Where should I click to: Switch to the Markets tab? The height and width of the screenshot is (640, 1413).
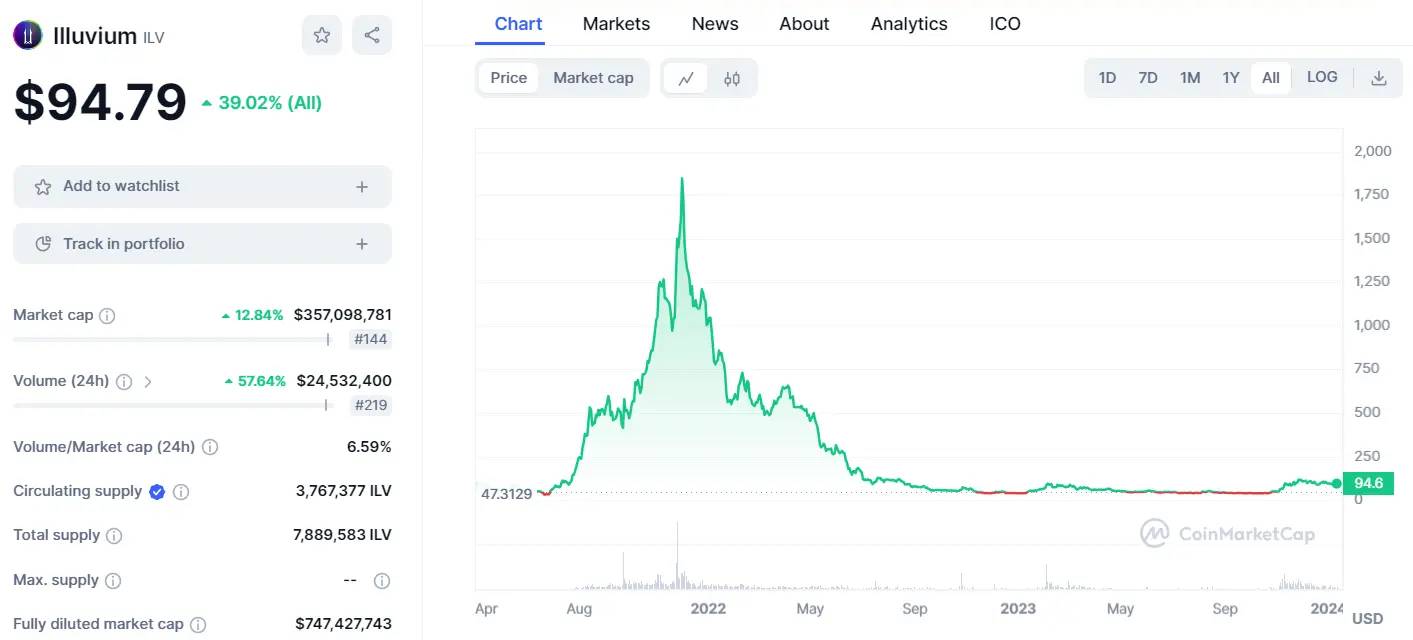tap(616, 24)
